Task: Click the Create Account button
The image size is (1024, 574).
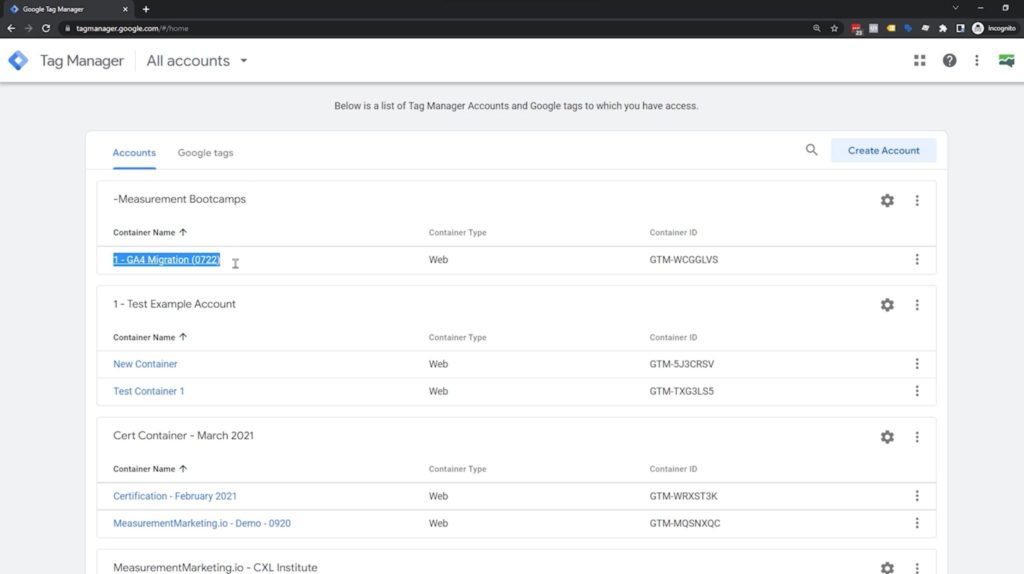Action: coord(883,150)
